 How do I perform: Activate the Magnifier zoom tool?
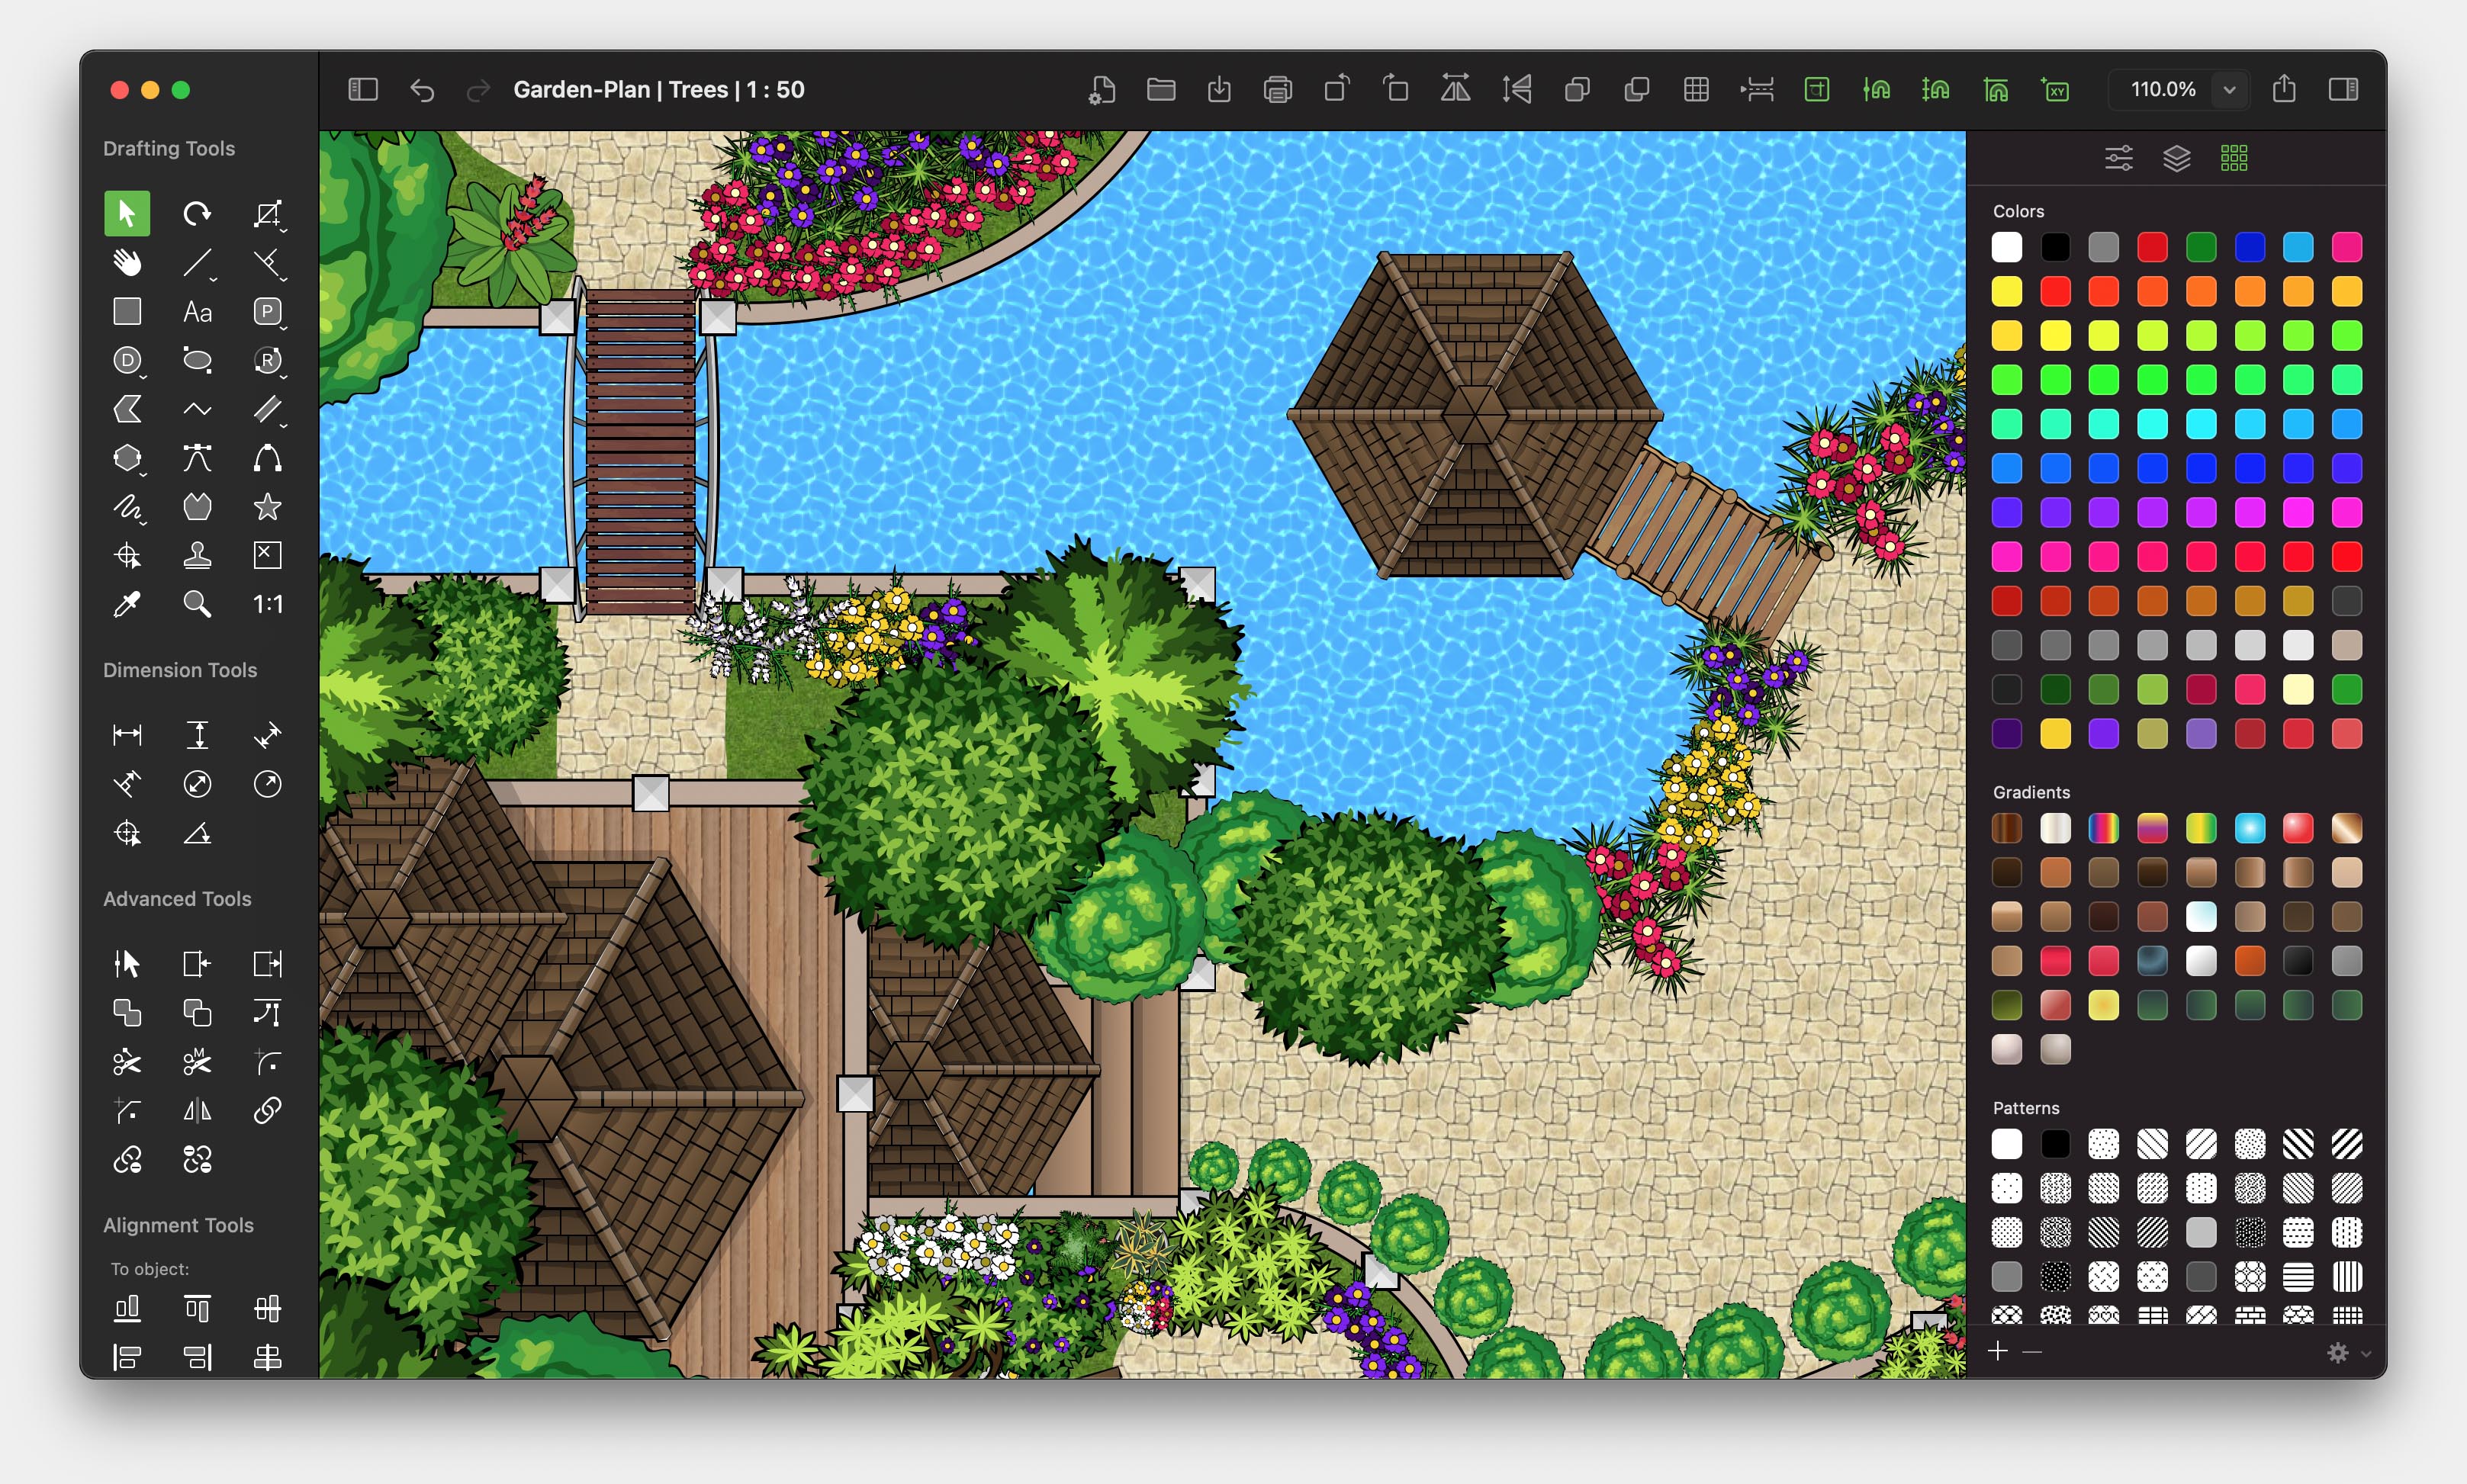(x=197, y=604)
